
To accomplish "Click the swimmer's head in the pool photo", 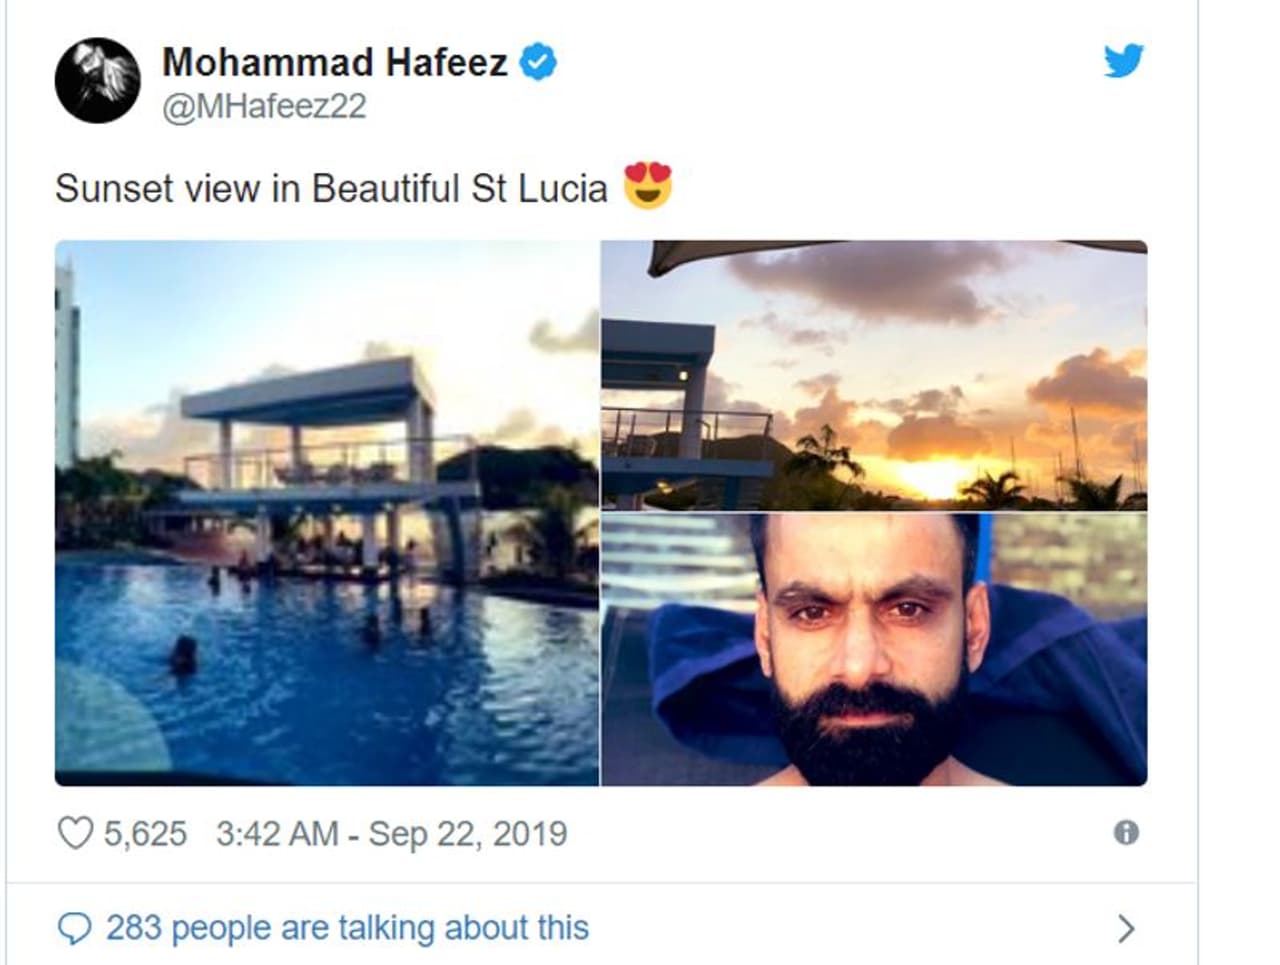I will (184, 654).
